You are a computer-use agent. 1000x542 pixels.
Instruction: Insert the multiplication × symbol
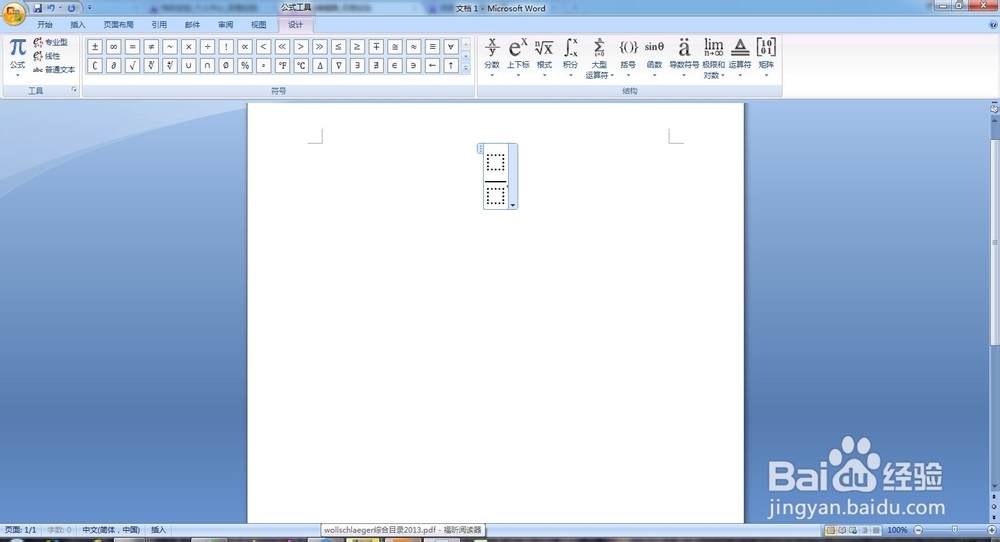189,47
